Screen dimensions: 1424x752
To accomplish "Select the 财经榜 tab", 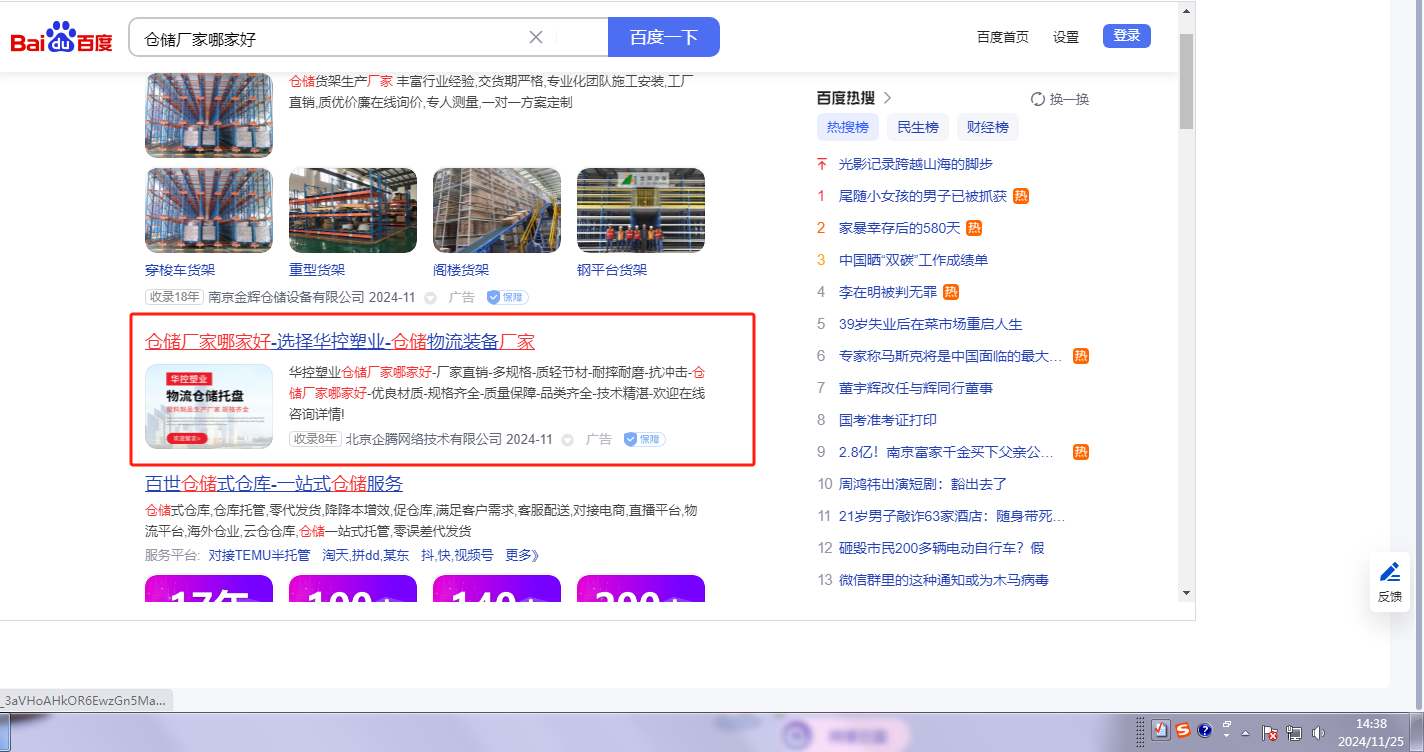I will (x=987, y=127).
